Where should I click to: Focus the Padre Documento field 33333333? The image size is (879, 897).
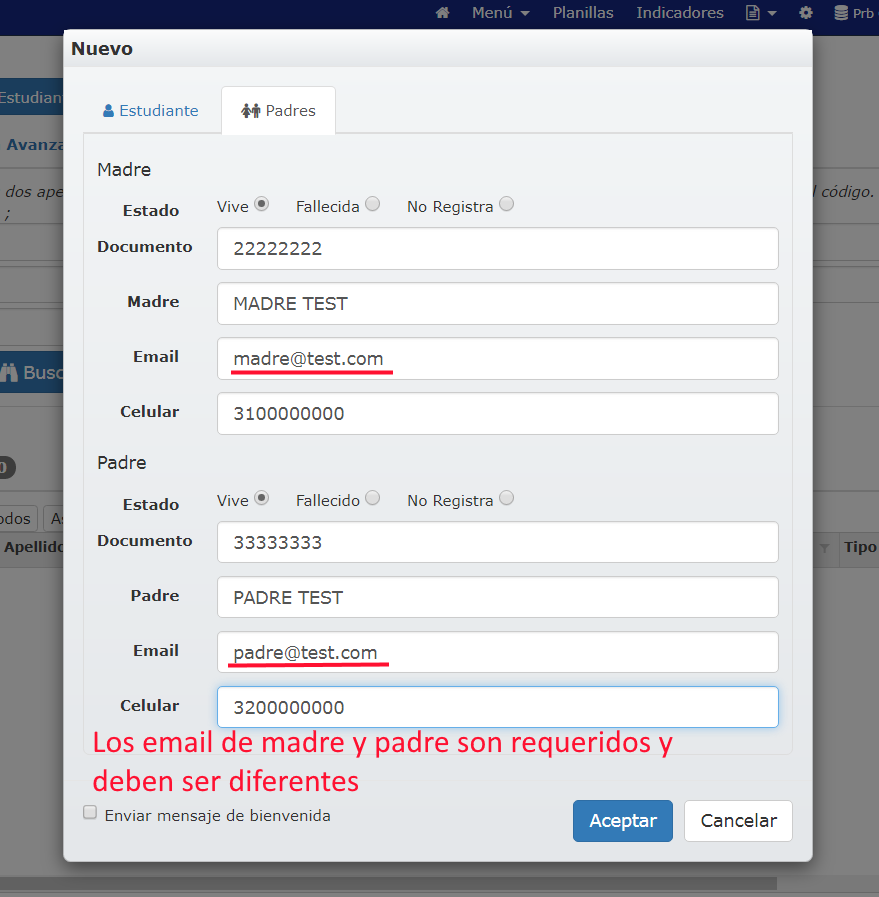[498, 542]
